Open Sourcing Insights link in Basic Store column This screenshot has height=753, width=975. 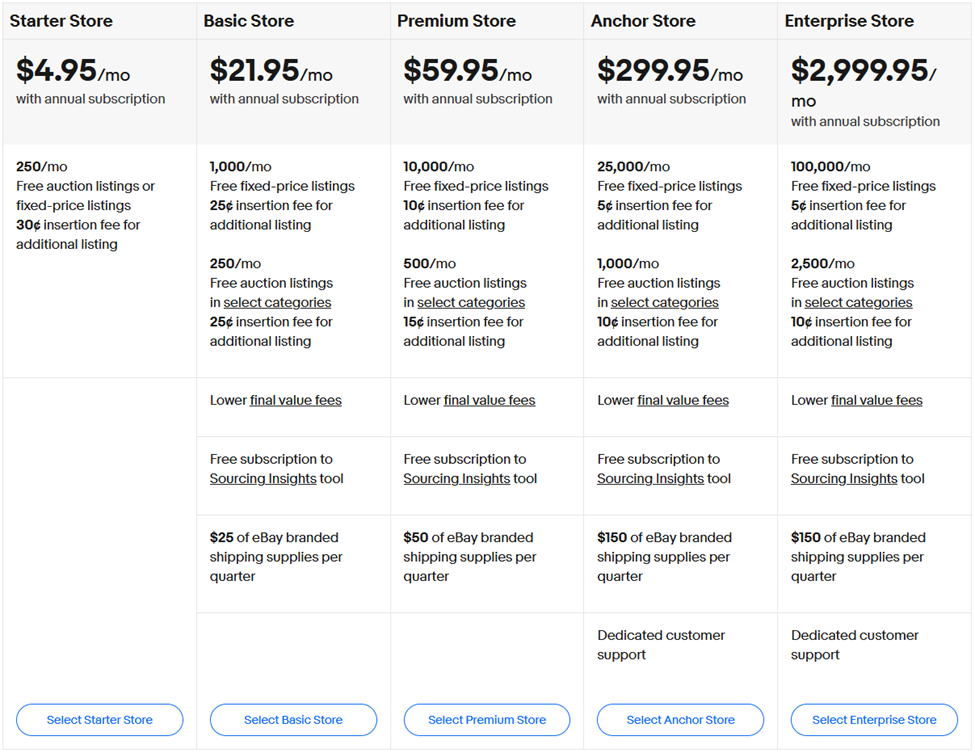[x=263, y=479]
